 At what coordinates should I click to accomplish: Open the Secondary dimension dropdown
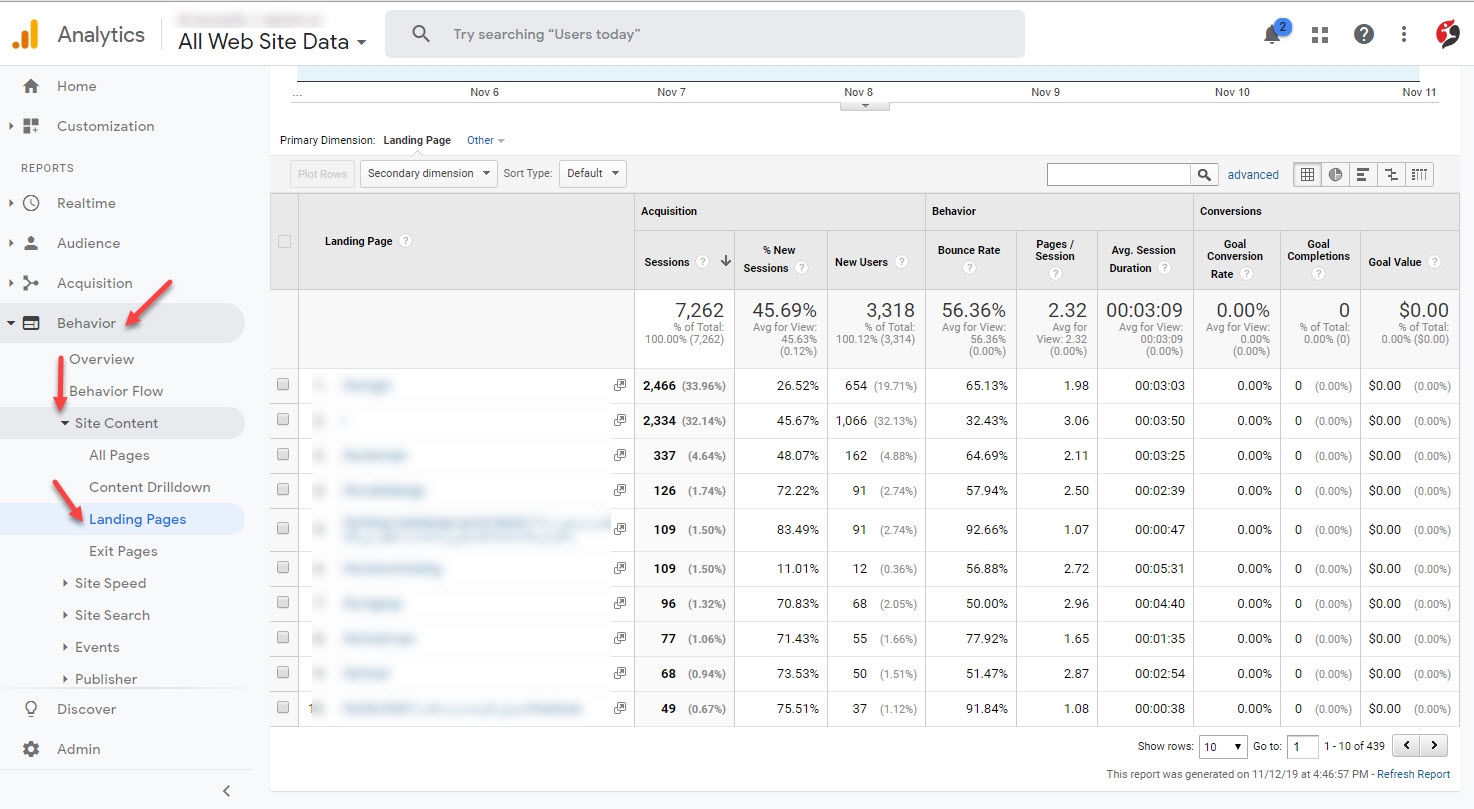(428, 173)
